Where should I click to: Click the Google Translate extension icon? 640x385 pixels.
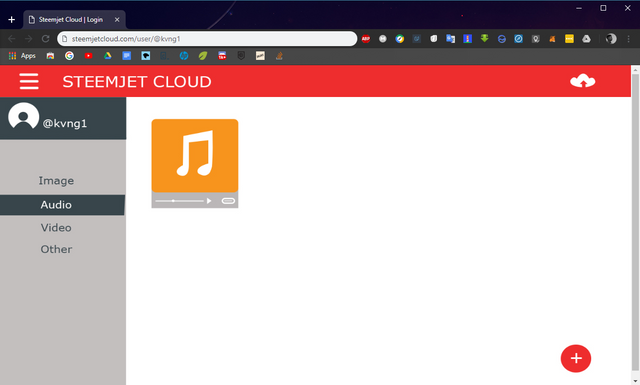pyautogui.click(x=451, y=39)
